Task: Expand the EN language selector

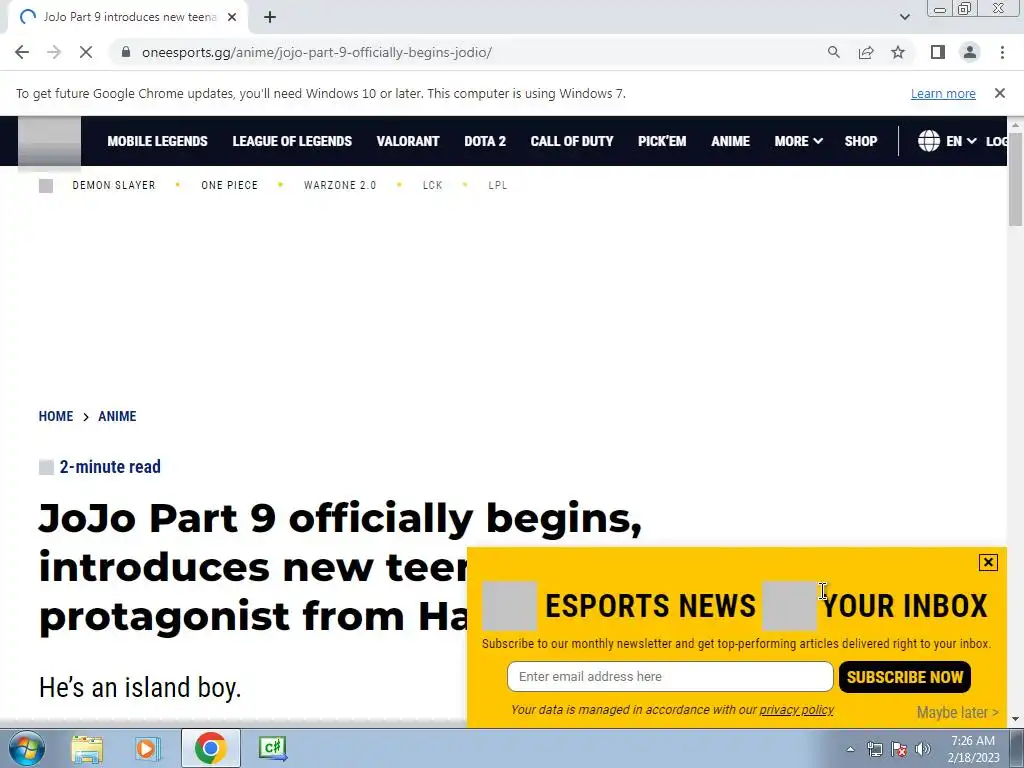Action: click(961, 141)
